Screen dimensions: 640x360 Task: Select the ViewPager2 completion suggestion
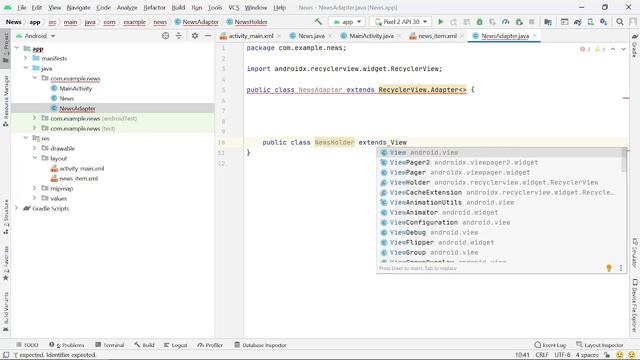501,162
